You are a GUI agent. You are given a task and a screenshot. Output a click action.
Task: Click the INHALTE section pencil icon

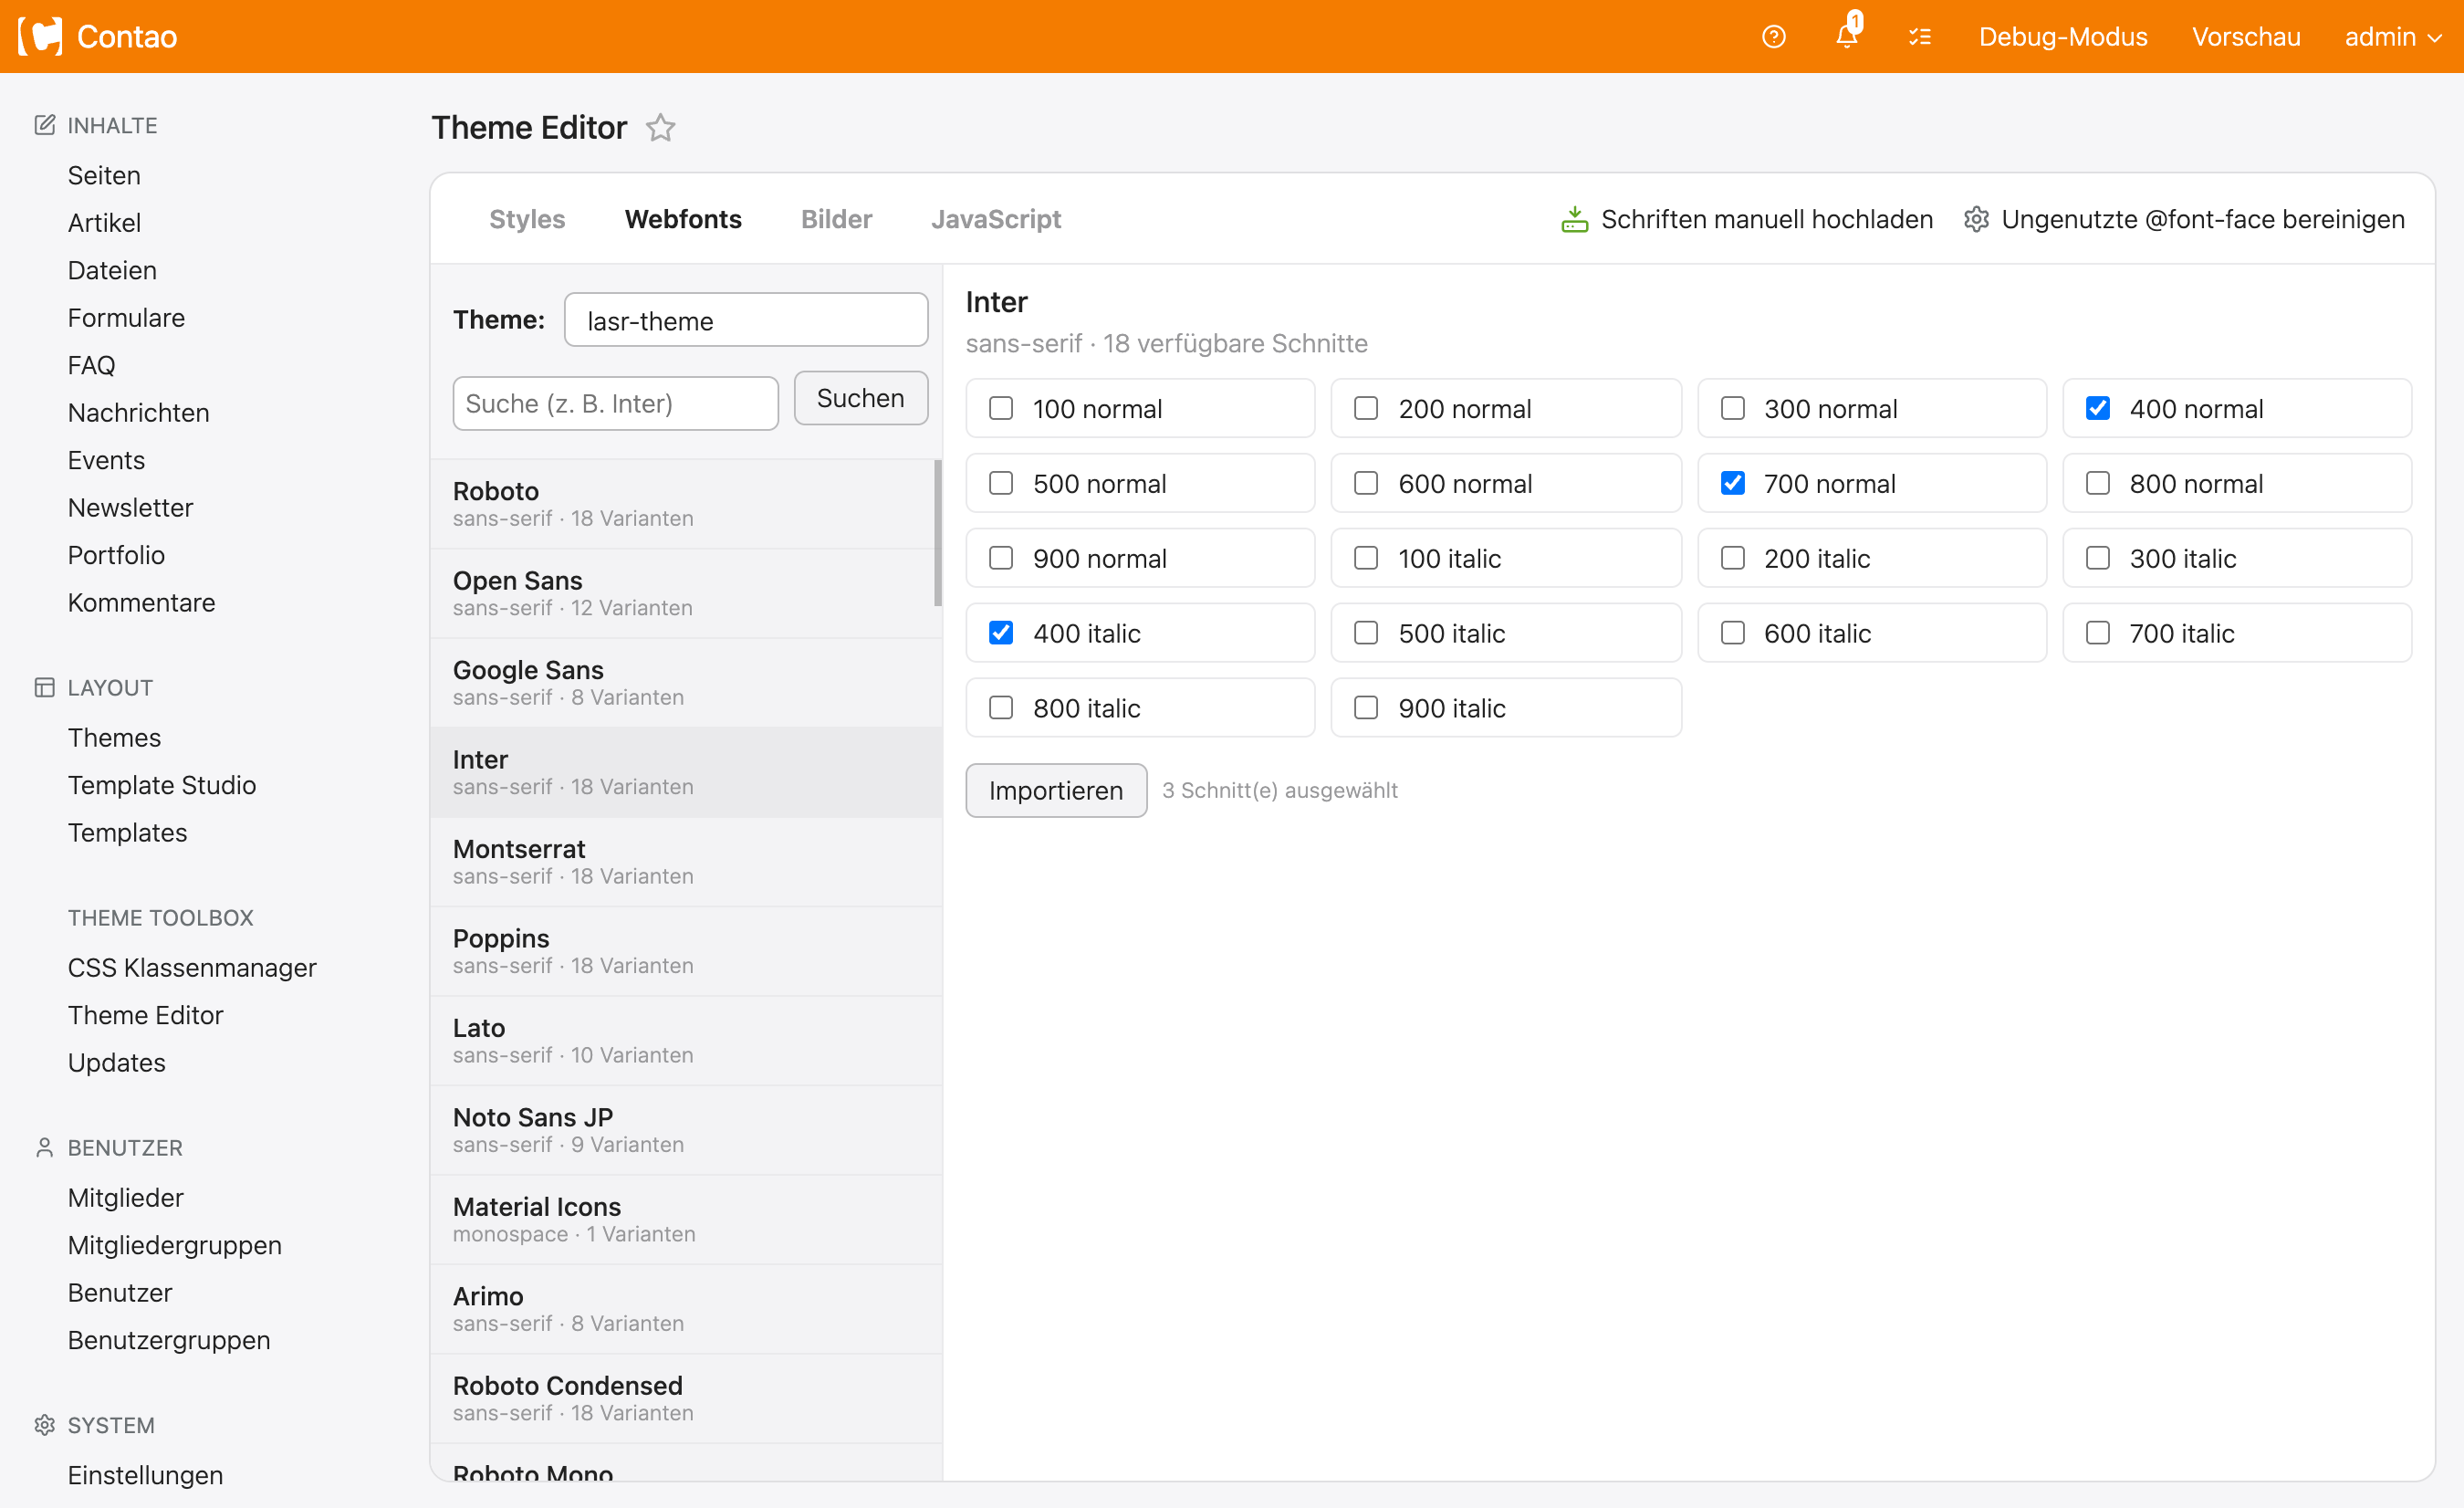[x=44, y=125]
